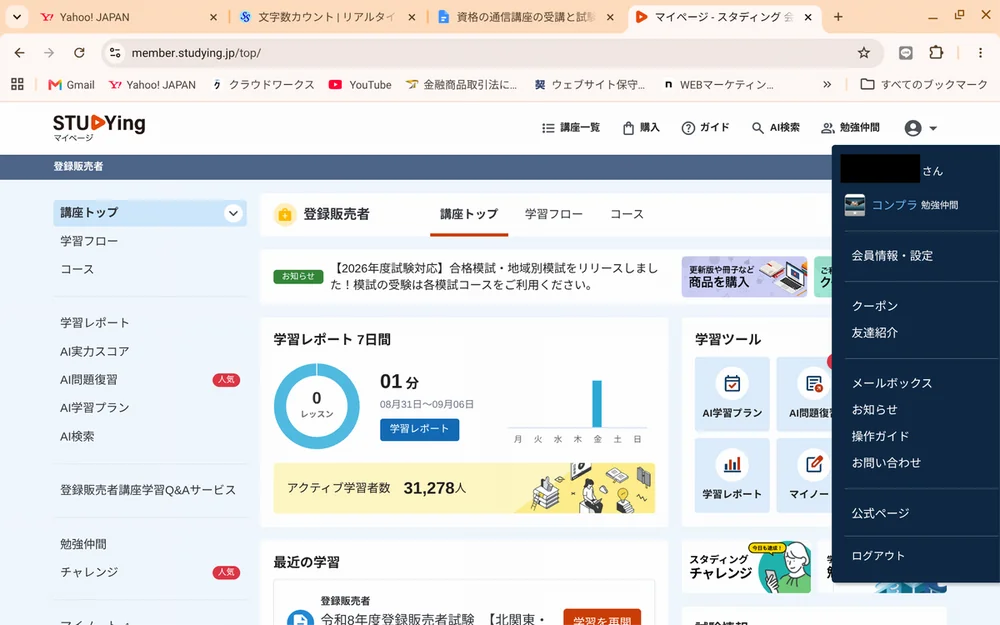Image resolution: width=1000 pixels, height=625 pixels.
Task: Show hidden bookmarks with the double chevron
Action: click(827, 84)
